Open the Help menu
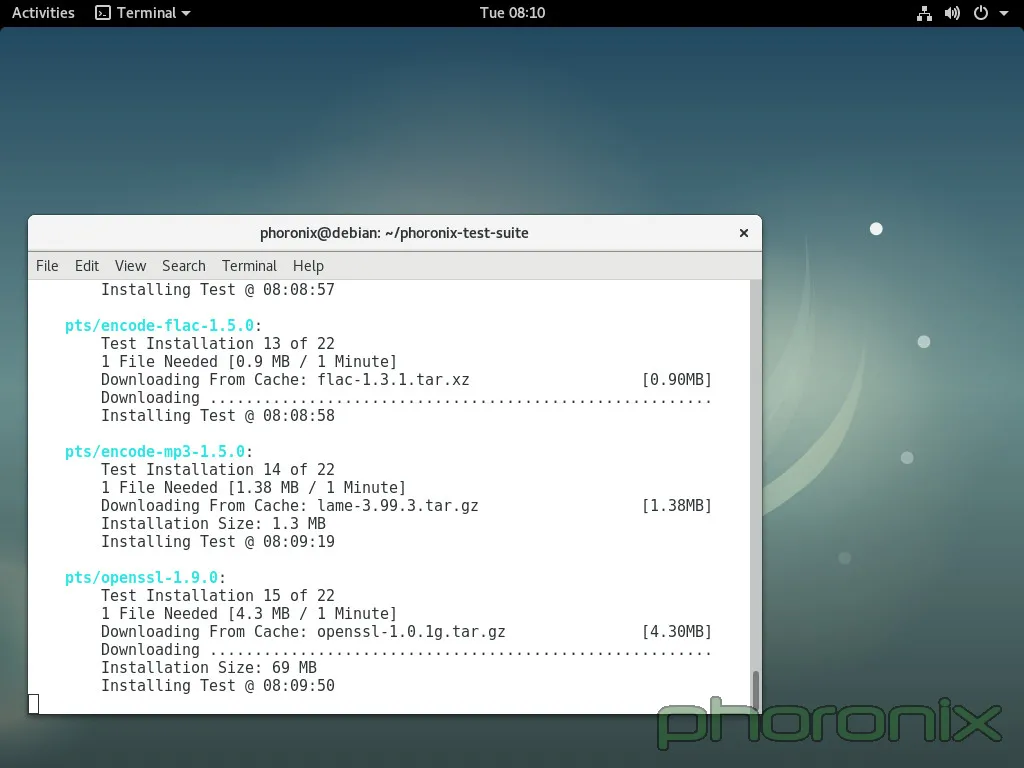This screenshot has width=1024, height=768. click(x=308, y=266)
